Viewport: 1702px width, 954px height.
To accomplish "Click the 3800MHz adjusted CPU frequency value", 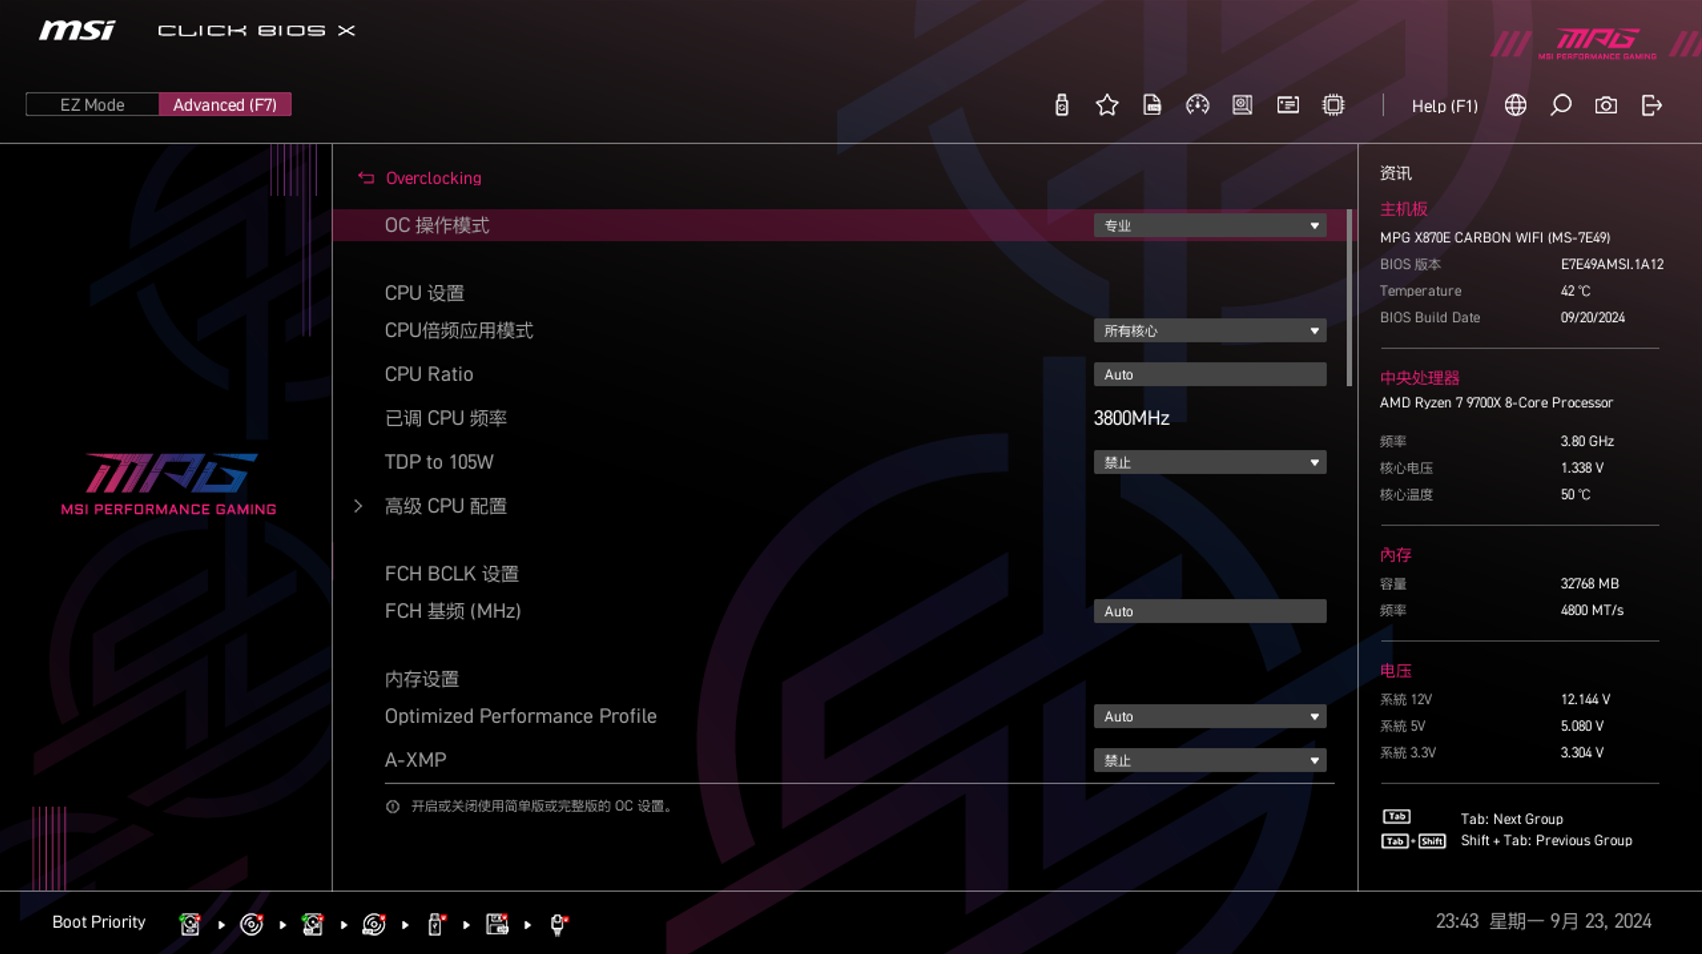I will [1131, 418].
